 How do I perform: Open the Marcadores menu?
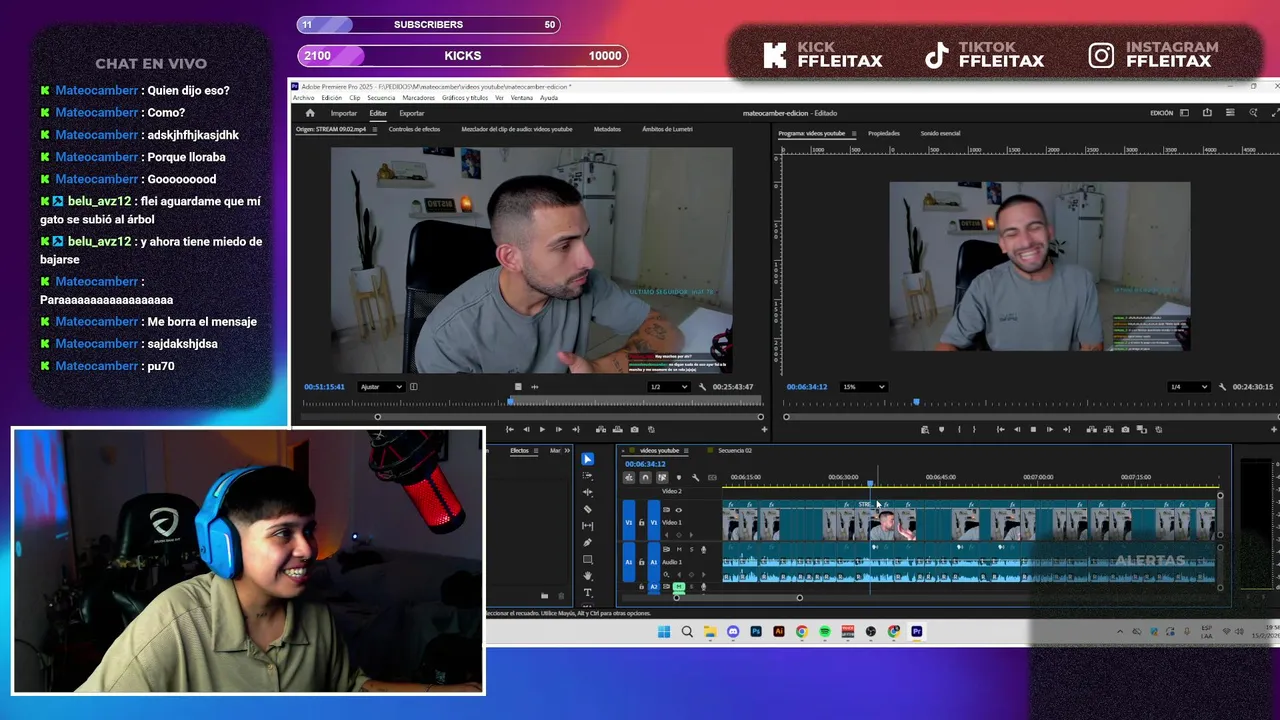pos(419,98)
